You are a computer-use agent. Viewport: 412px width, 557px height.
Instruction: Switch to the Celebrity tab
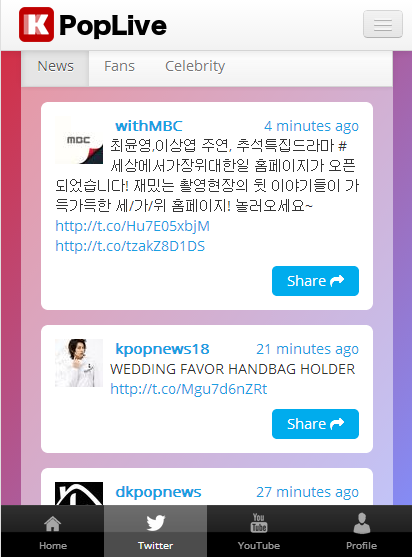tap(195, 66)
